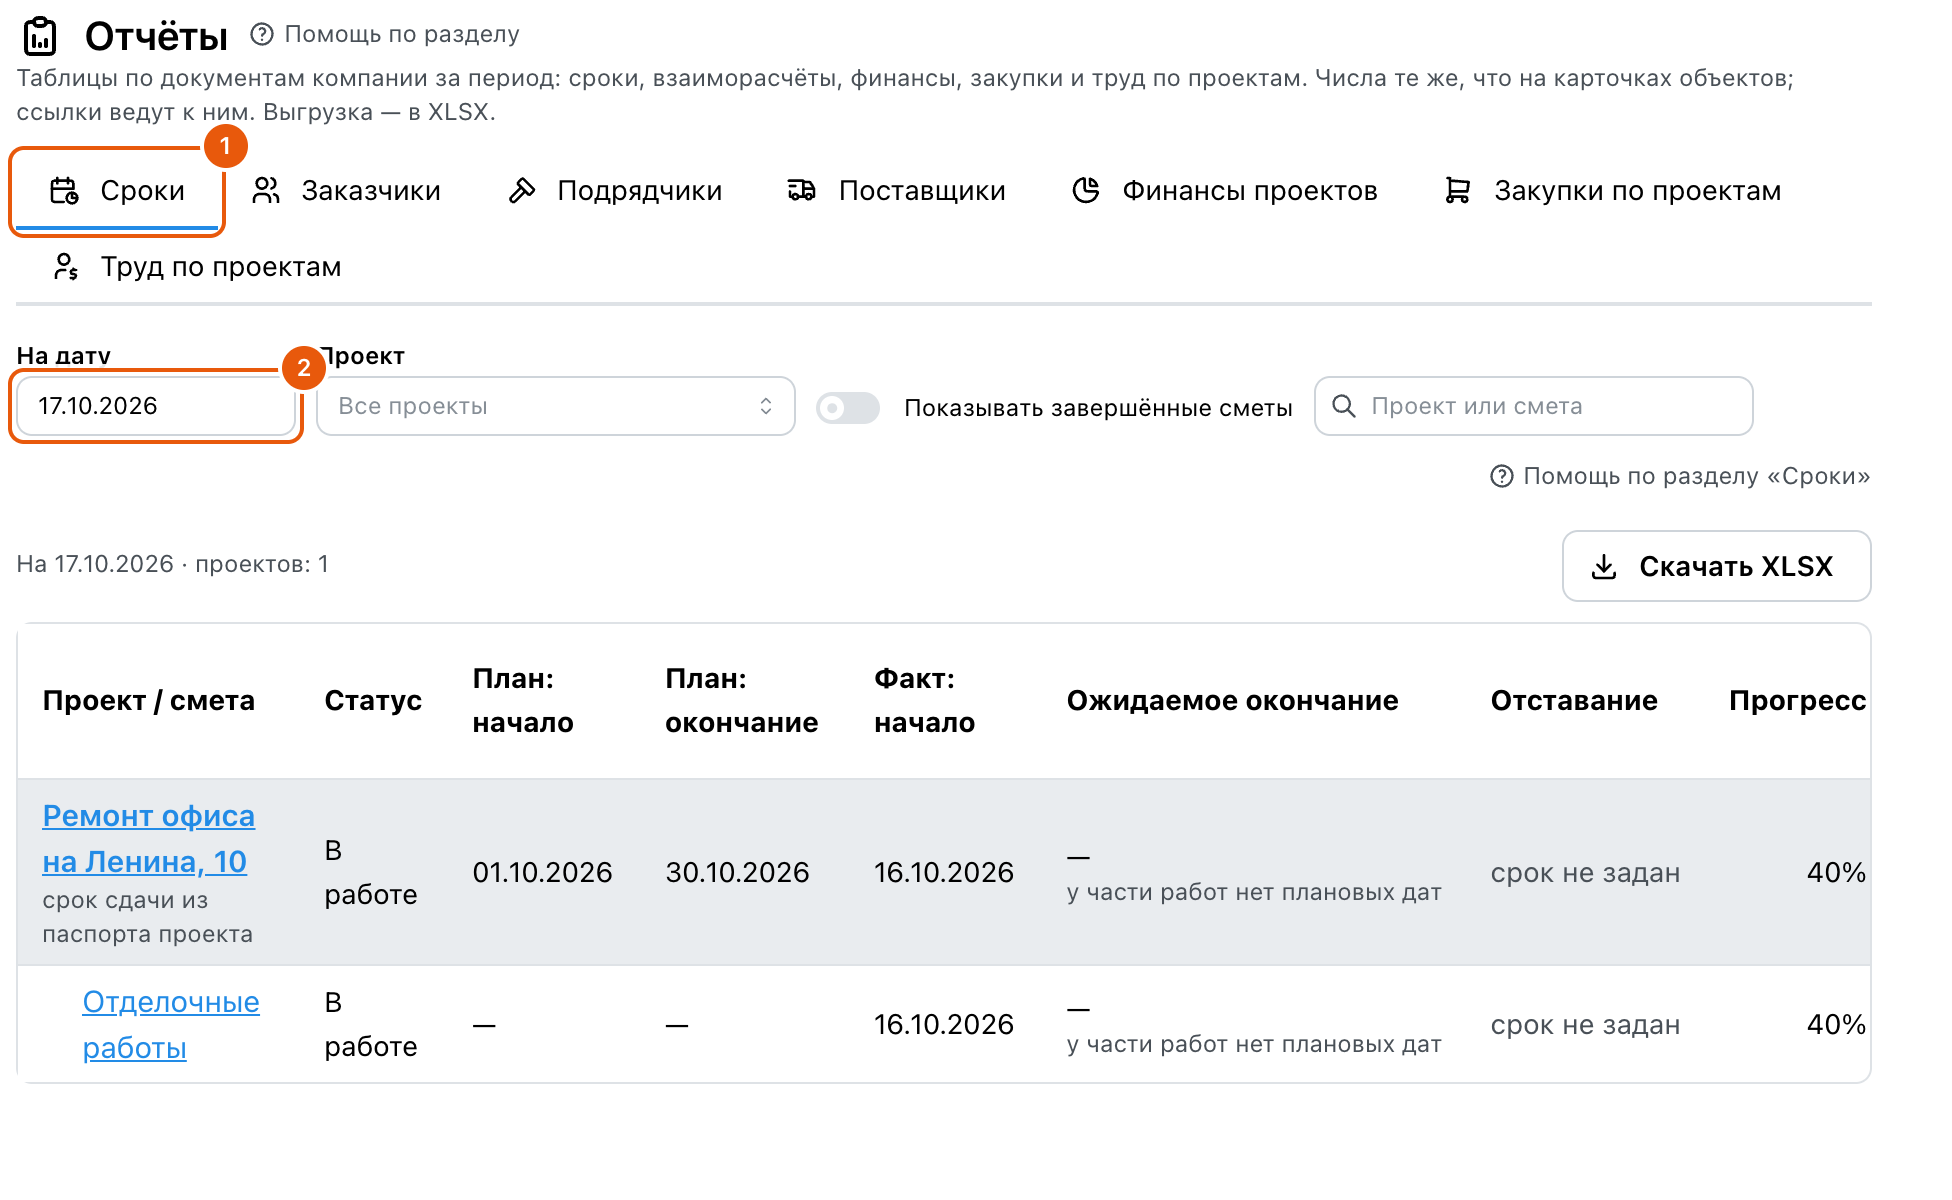
Task: Open the Подрядчики tab
Action: point(615,190)
